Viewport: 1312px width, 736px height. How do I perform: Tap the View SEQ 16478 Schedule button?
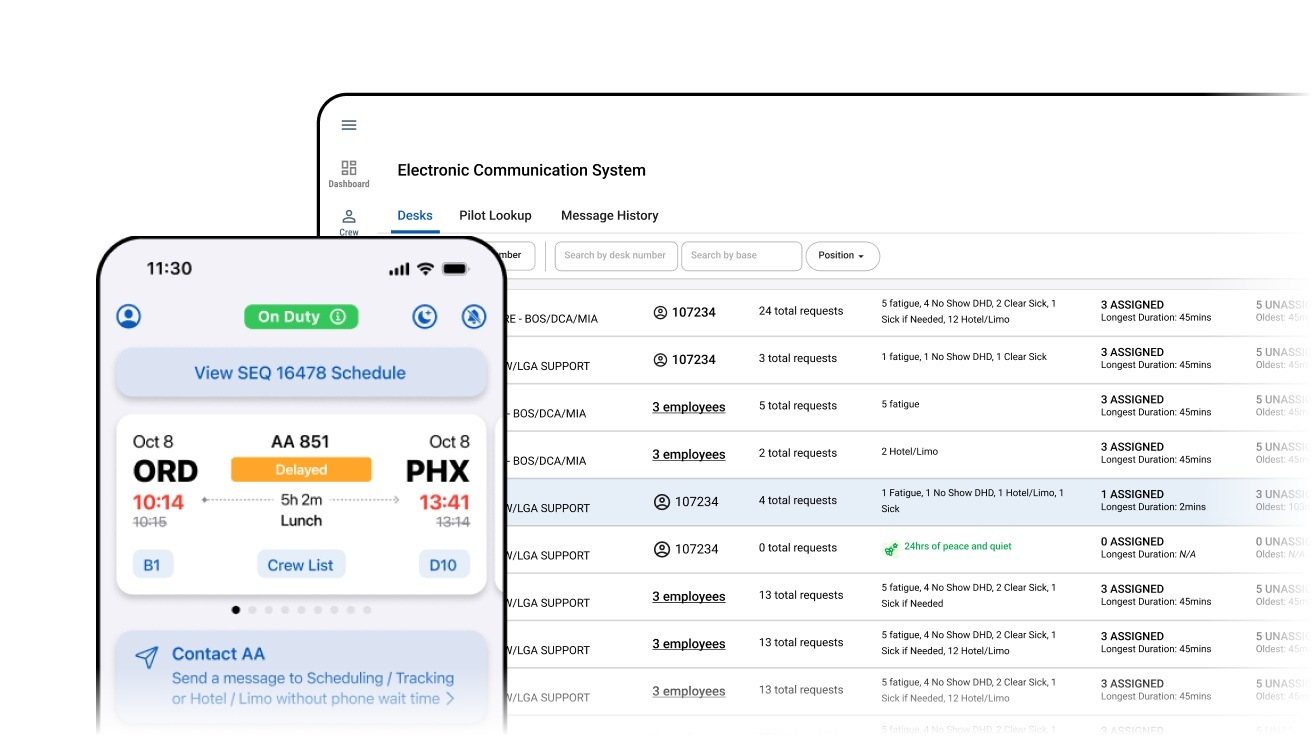[301, 373]
